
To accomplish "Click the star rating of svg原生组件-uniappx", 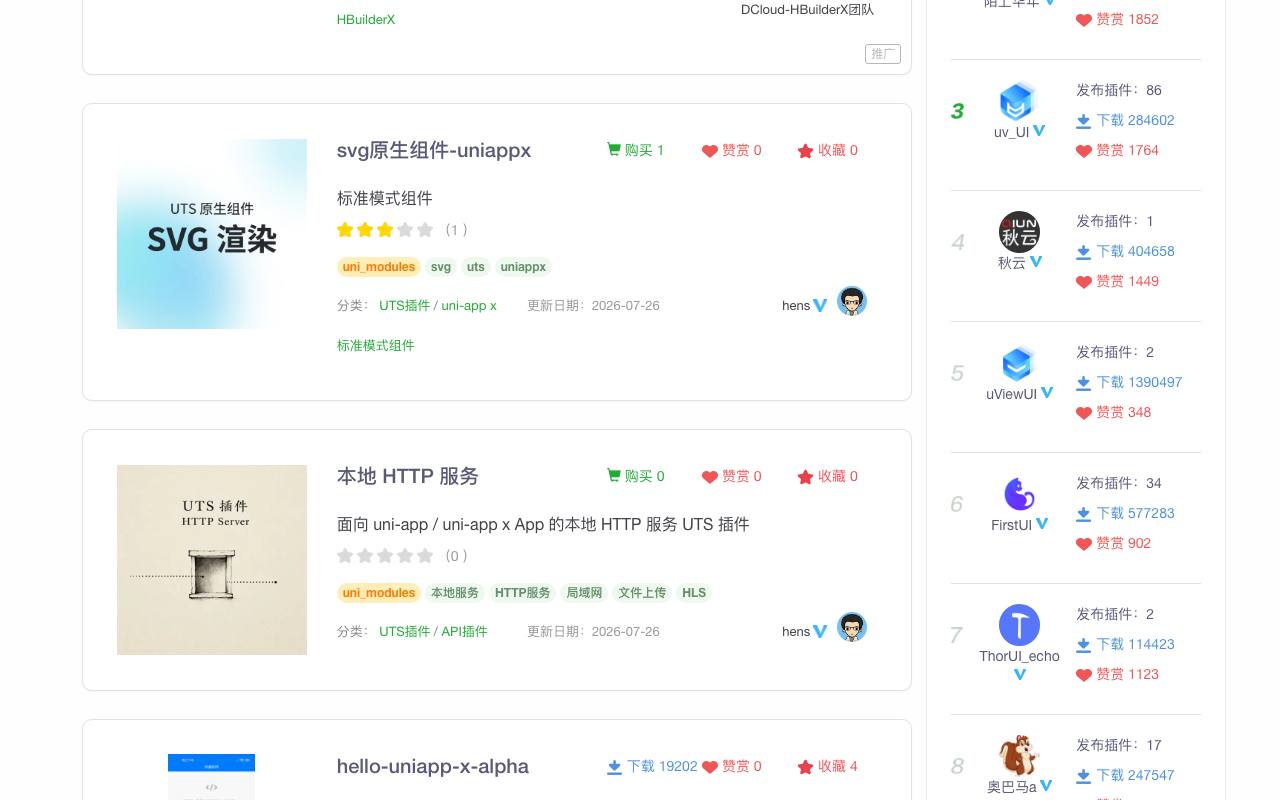I will pos(385,230).
